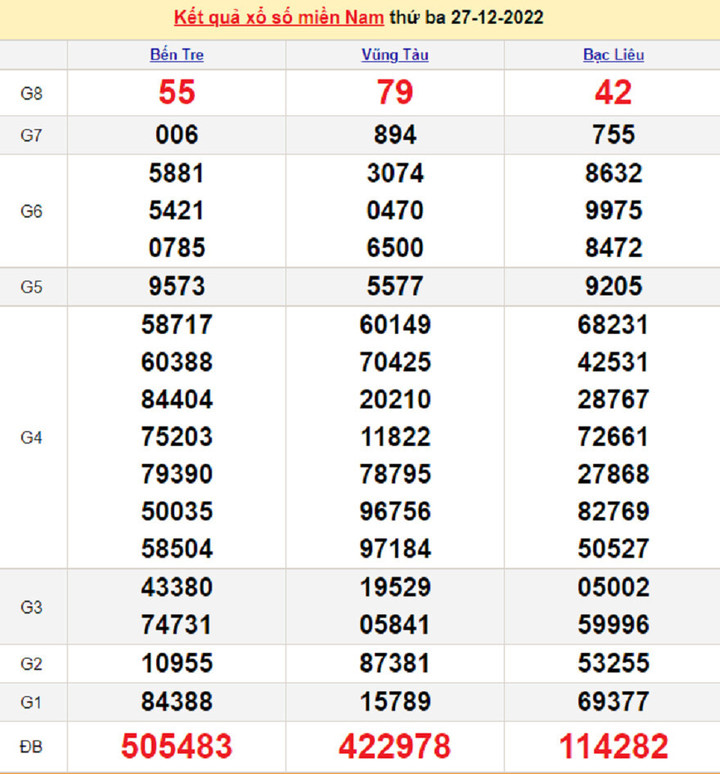This screenshot has width=720, height=774.
Task: Select the G6 result 6500
Action: point(395,248)
